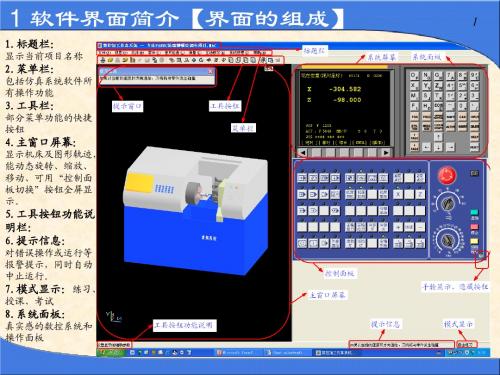
Task: Click the 8 key on the CNC keypad
Action: tap(462, 75)
